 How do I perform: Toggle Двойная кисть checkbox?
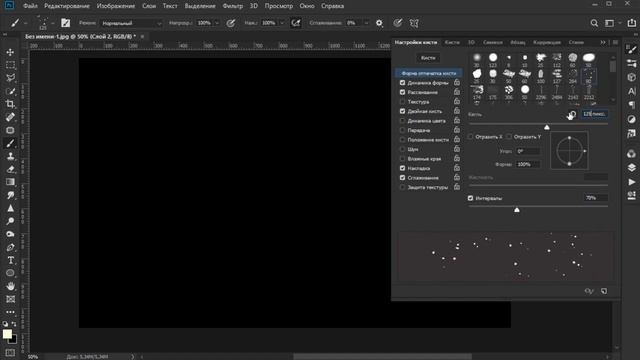click(402, 111)
